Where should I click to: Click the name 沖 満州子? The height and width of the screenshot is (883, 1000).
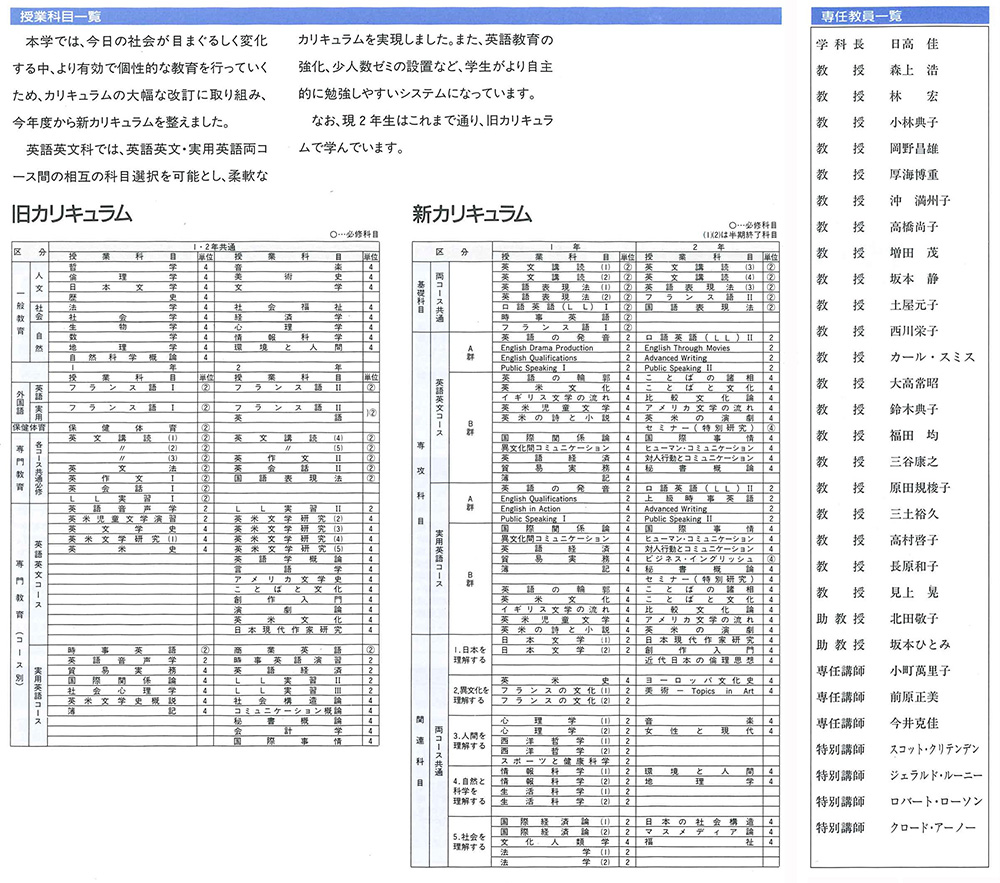click(920, 201)
